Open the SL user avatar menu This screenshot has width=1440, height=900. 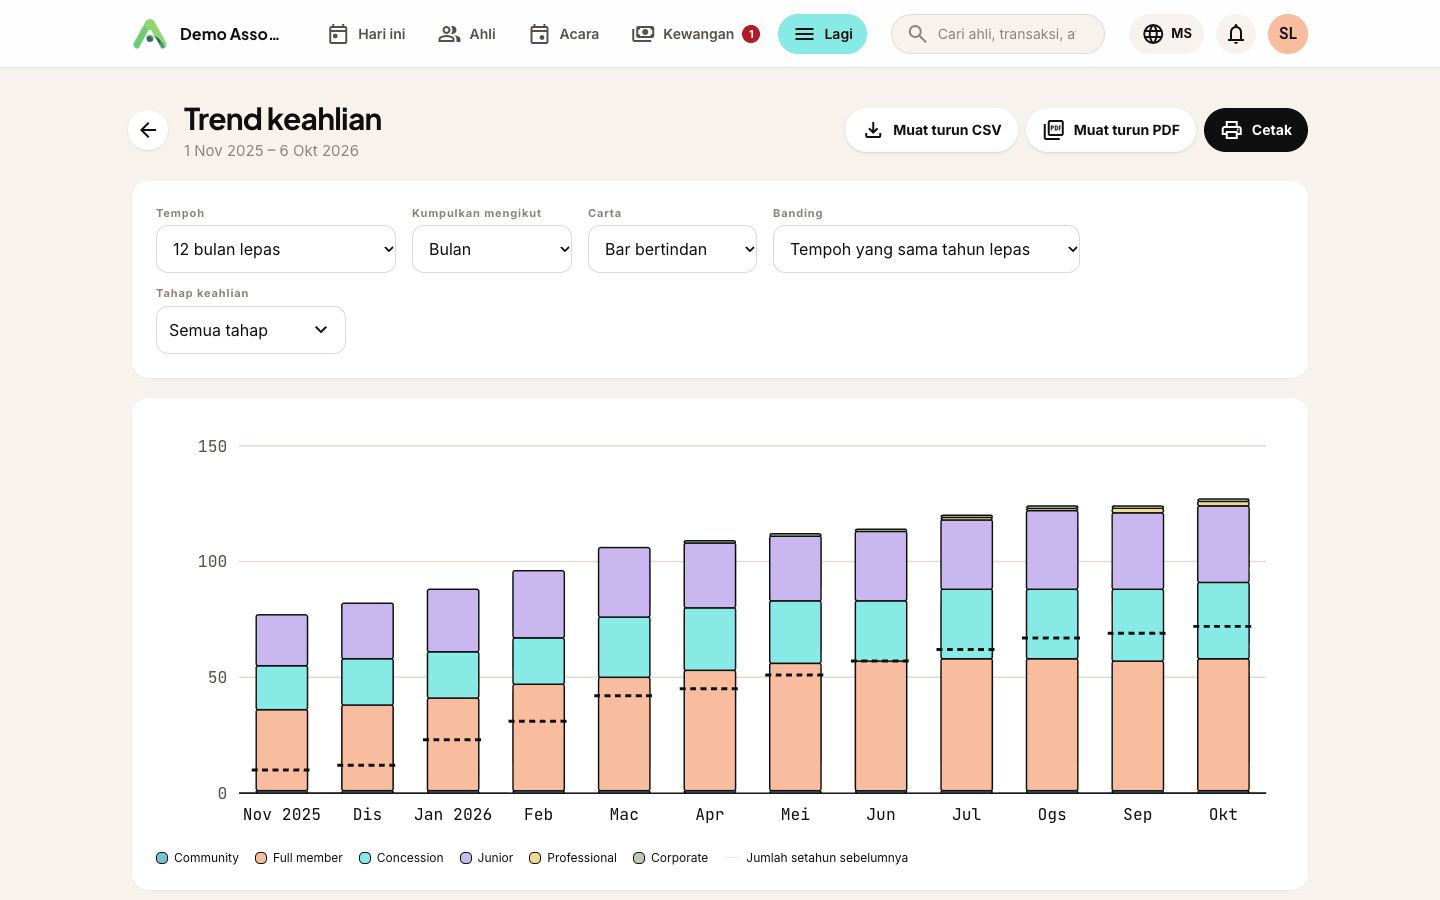coord(1288,34)
